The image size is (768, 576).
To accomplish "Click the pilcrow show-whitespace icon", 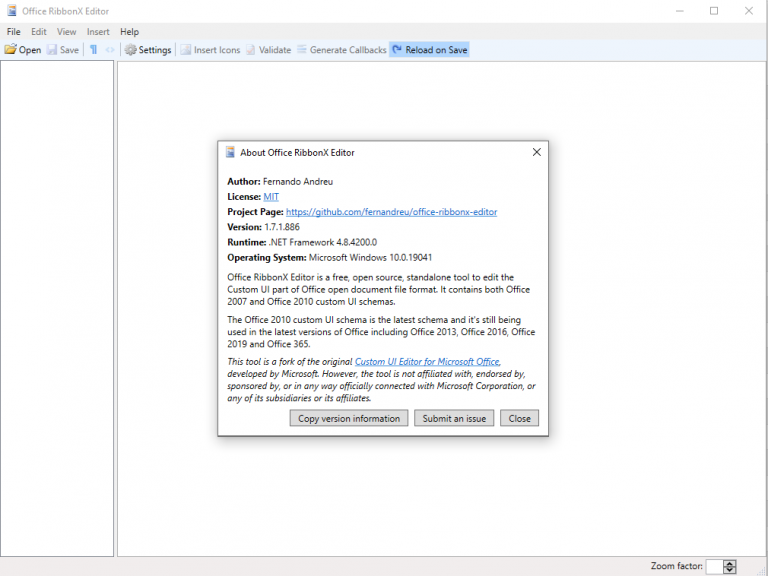I will 93,50.
